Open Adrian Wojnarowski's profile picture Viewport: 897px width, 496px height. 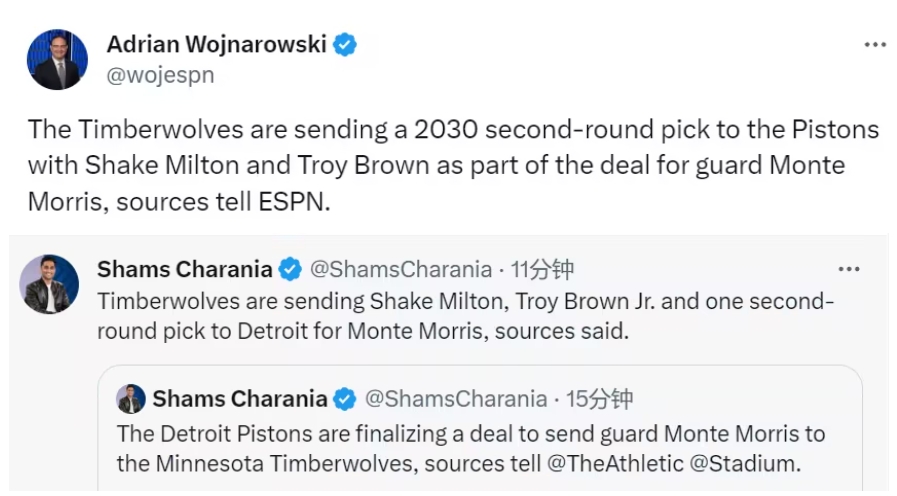click(x=57, y=59)
